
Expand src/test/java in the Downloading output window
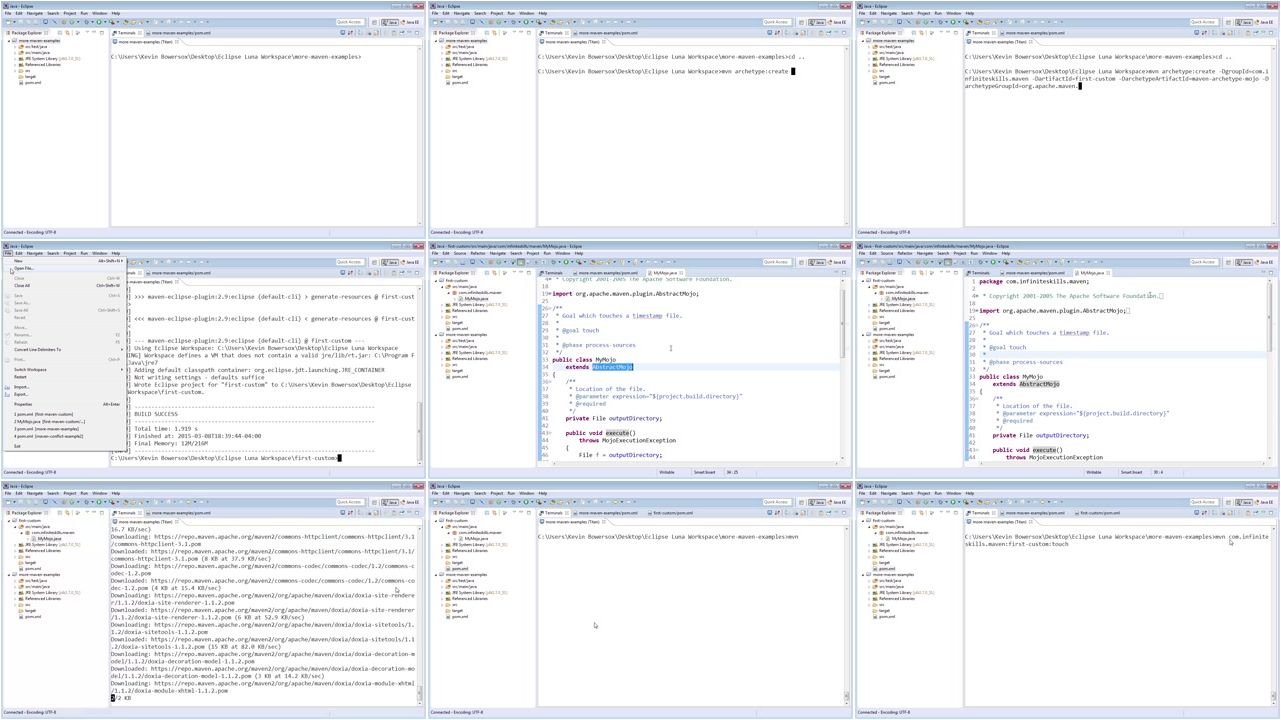point(16,581)
